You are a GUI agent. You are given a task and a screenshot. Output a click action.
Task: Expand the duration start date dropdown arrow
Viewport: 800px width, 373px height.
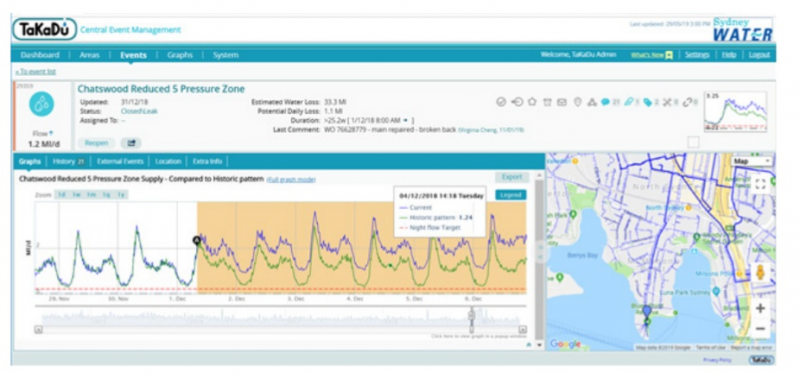pyautogui.click(x=405, y=120)
